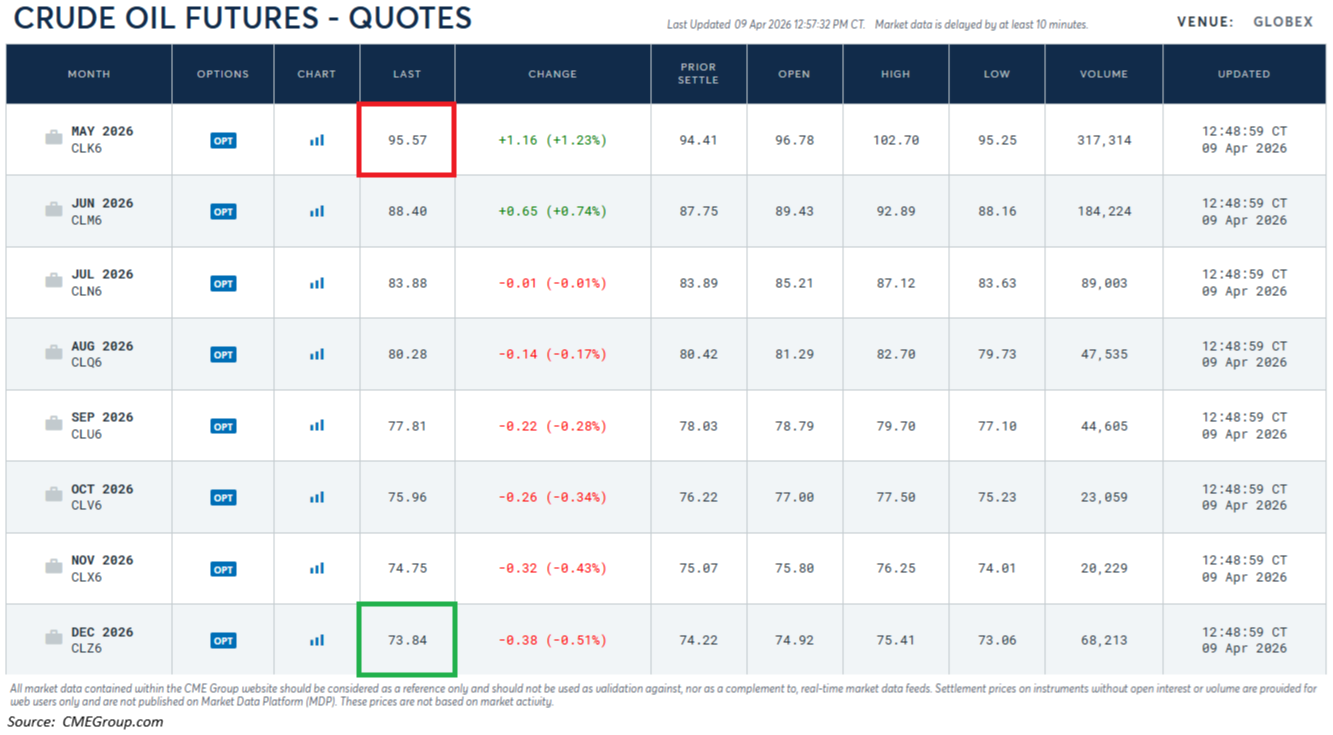Click briefcase icon beside NOV 2026
1333x735 pixels.
54,567
